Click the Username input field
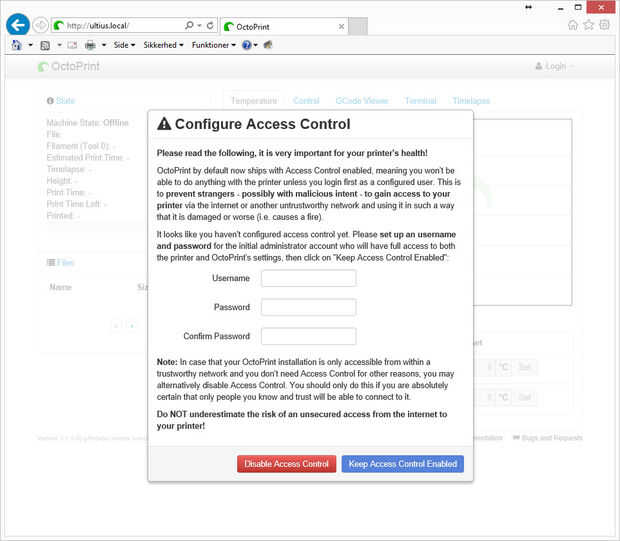620x541 pixels. click(x=308, y=278)
